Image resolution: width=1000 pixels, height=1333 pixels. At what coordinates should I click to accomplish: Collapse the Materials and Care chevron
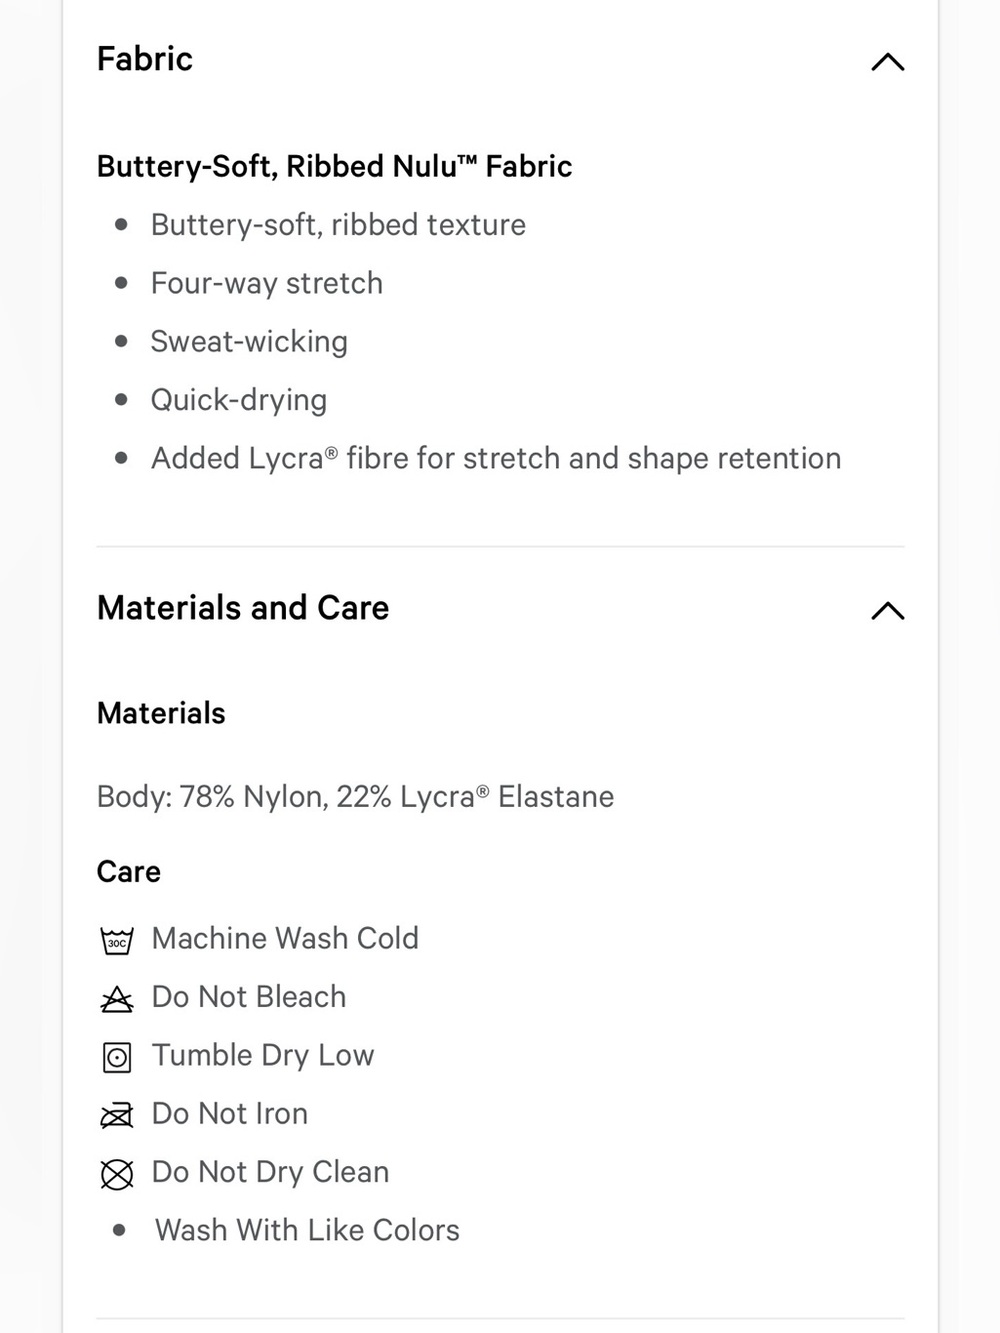pos(887,611)
